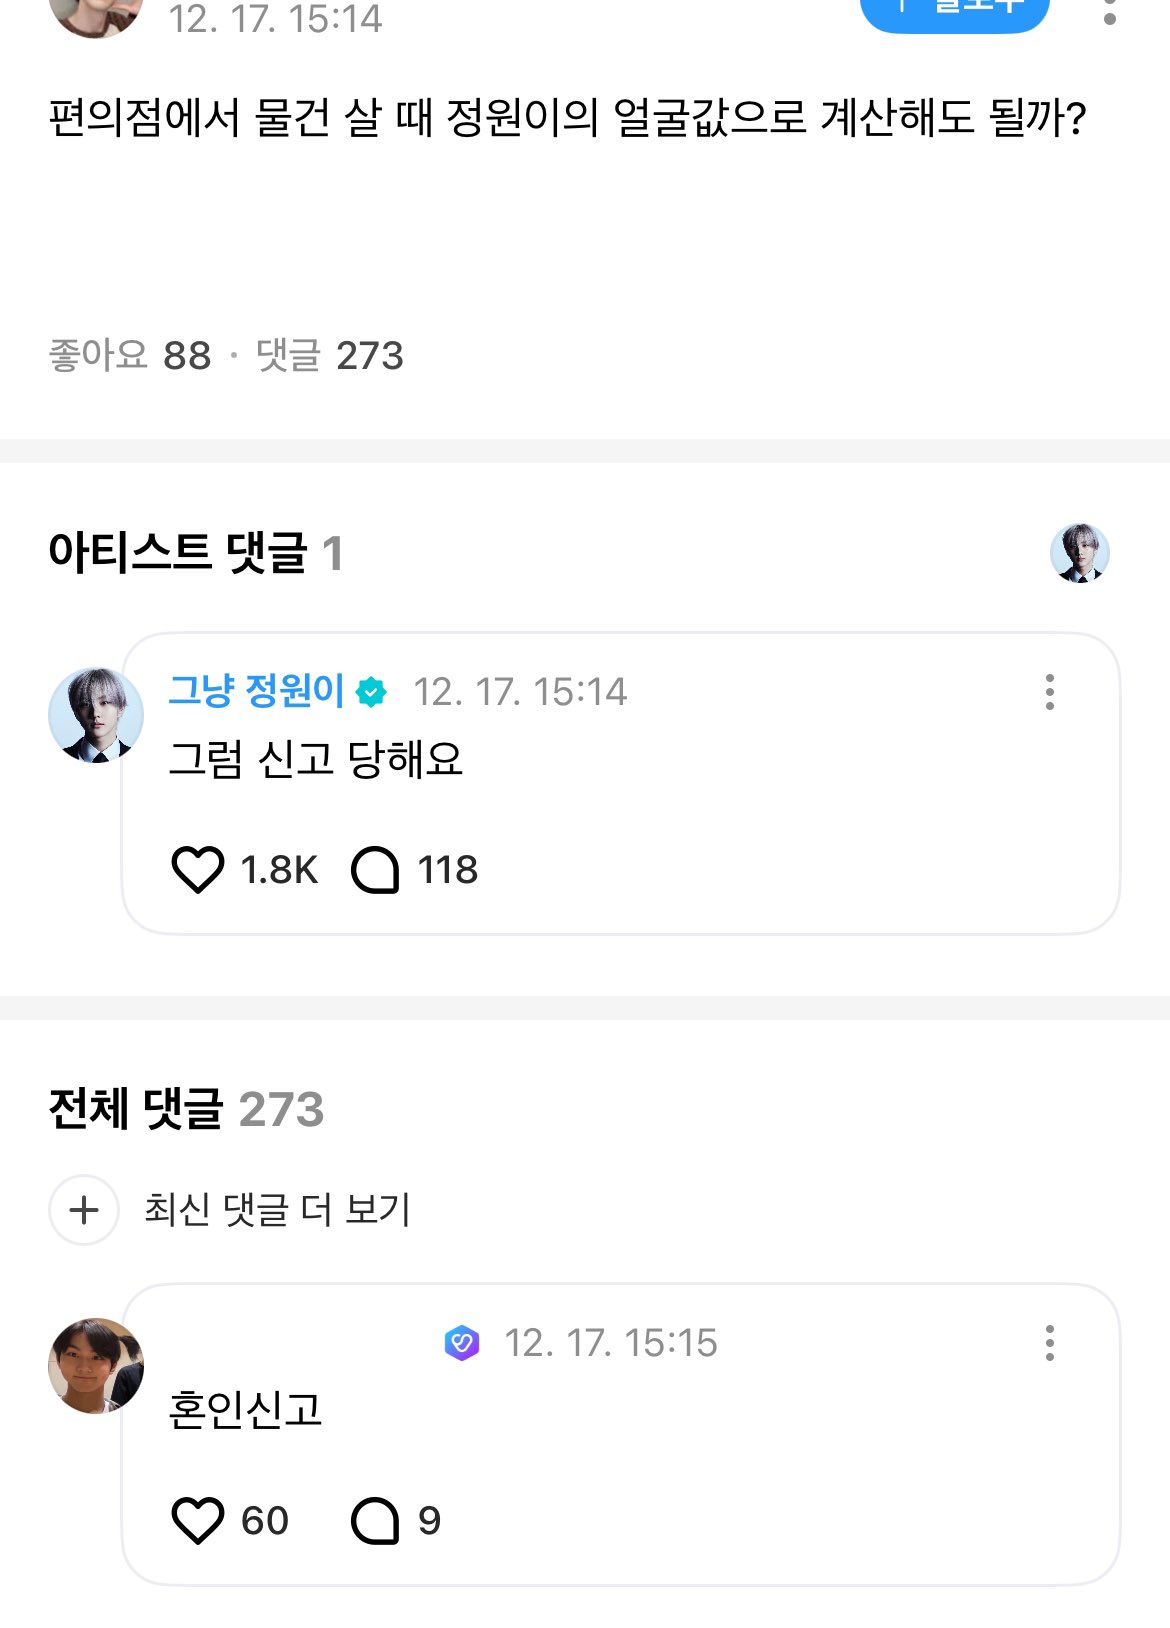This screenshot has width=1170, height=1628.
Task: Open 그냥 정원이 artist profile name
Action: tap(256, 691)
